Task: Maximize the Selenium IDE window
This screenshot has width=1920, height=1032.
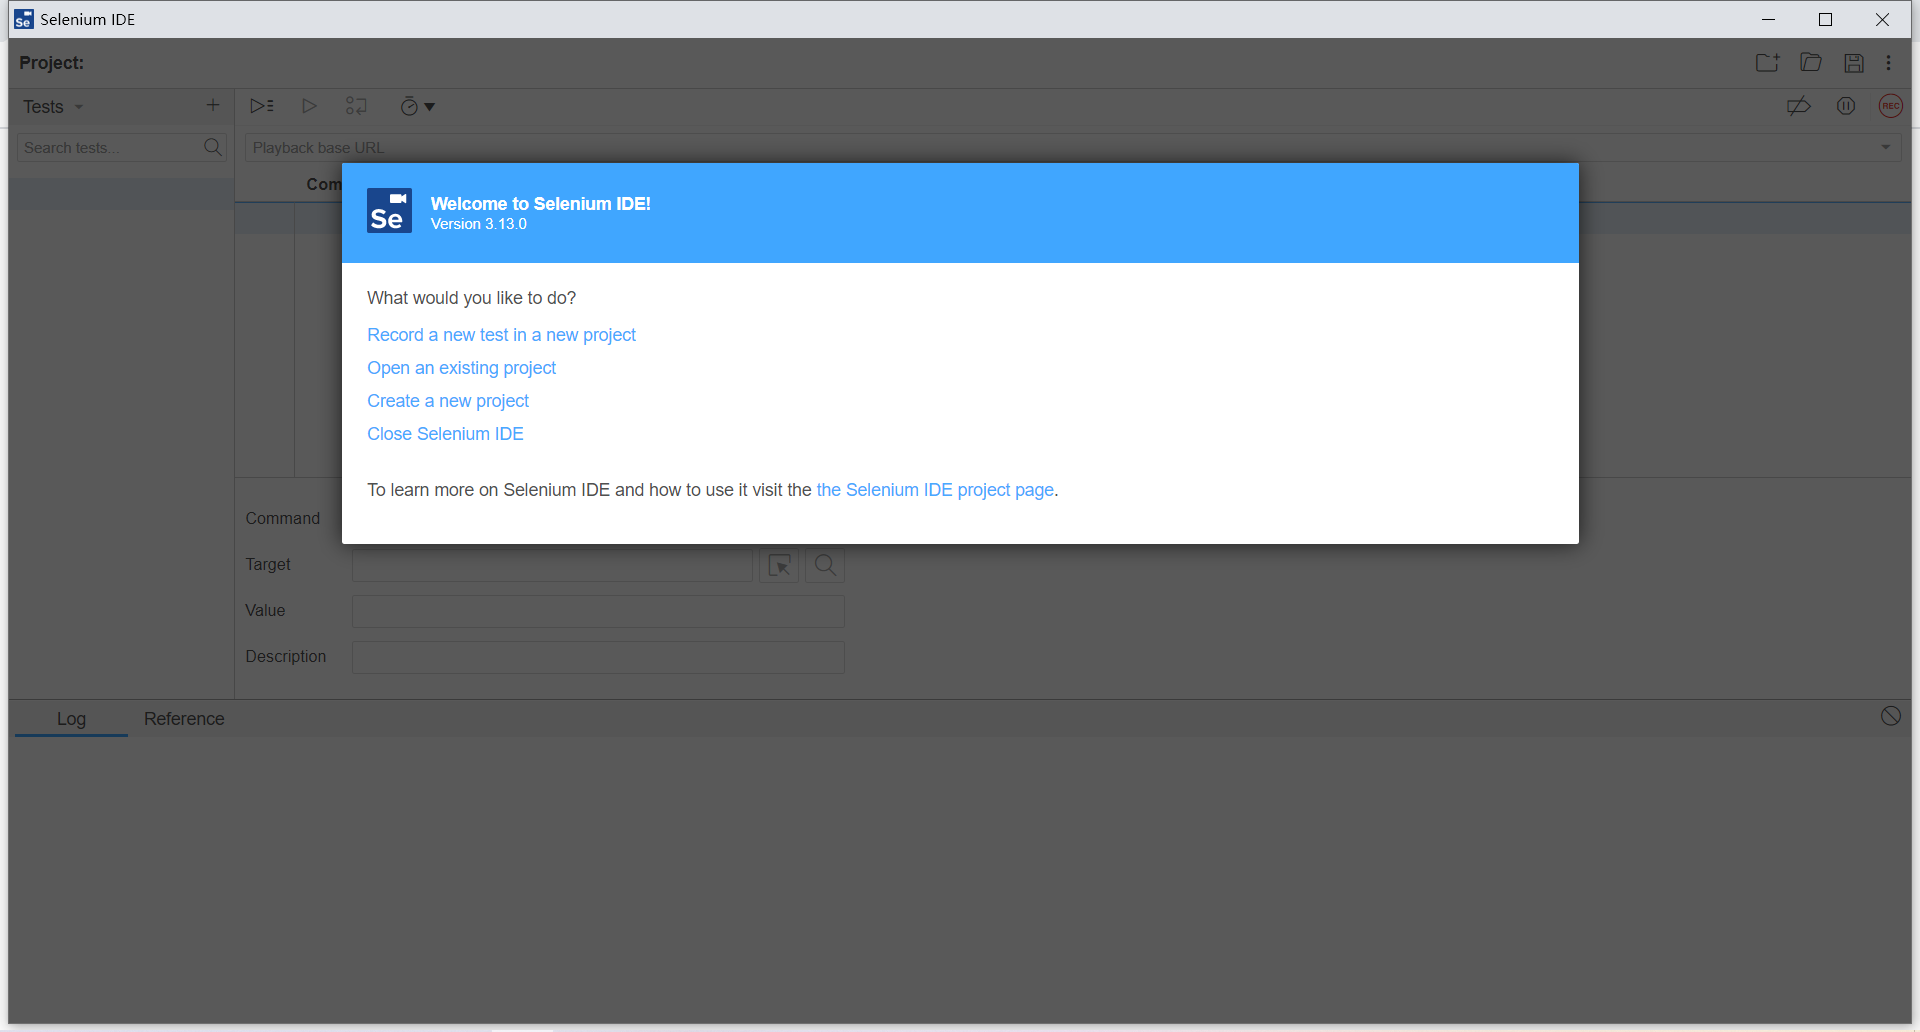Action: click(x=1825, y=19)
